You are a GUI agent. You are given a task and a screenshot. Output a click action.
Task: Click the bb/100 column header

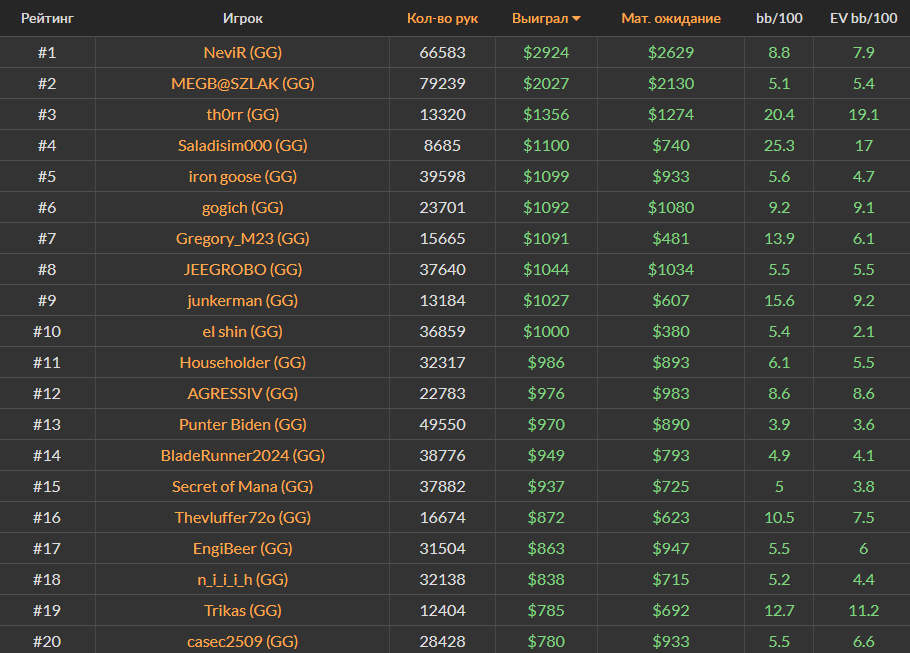[779, 18]
